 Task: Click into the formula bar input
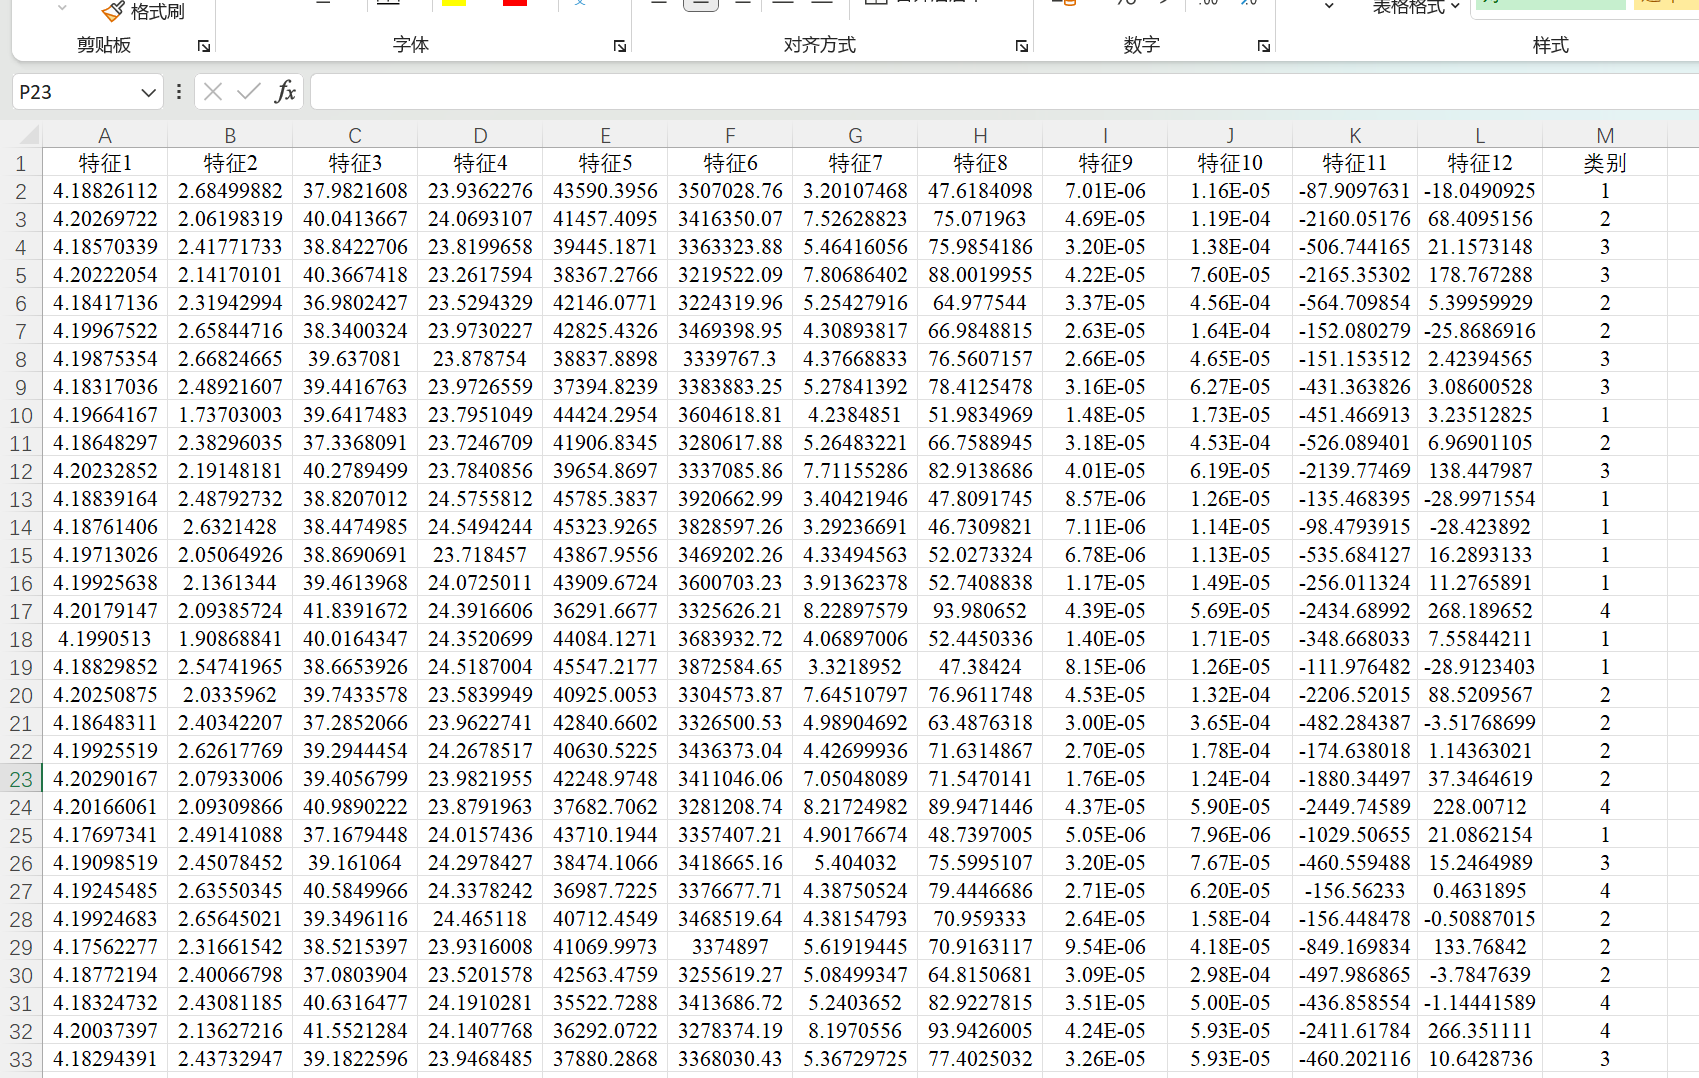(x=1004, y=92)
